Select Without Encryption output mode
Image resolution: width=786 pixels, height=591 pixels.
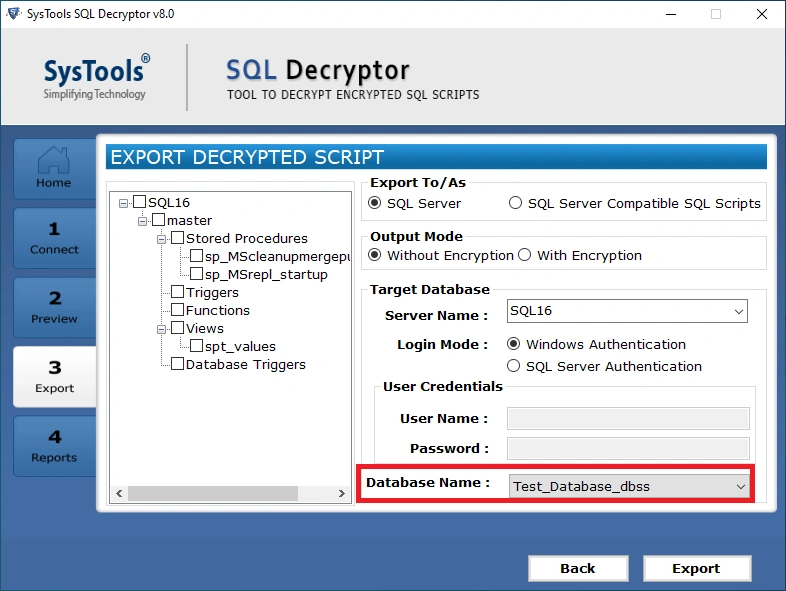(374, 255)
